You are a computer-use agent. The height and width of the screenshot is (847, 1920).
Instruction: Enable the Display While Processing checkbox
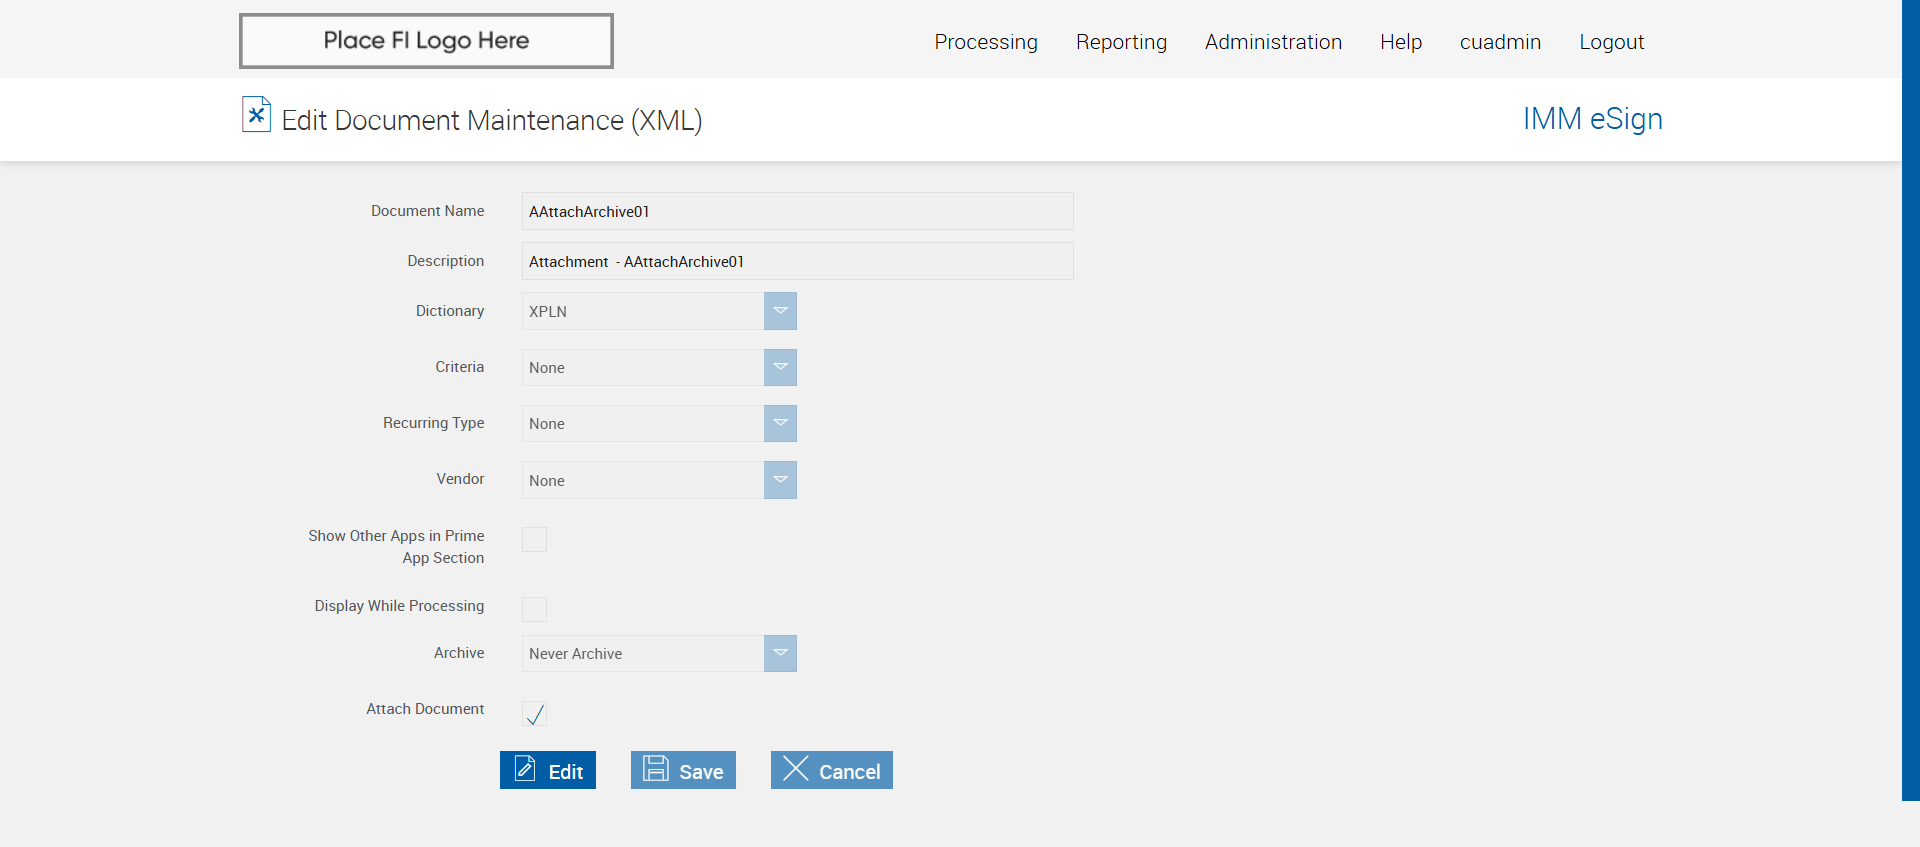coord(535,609)
